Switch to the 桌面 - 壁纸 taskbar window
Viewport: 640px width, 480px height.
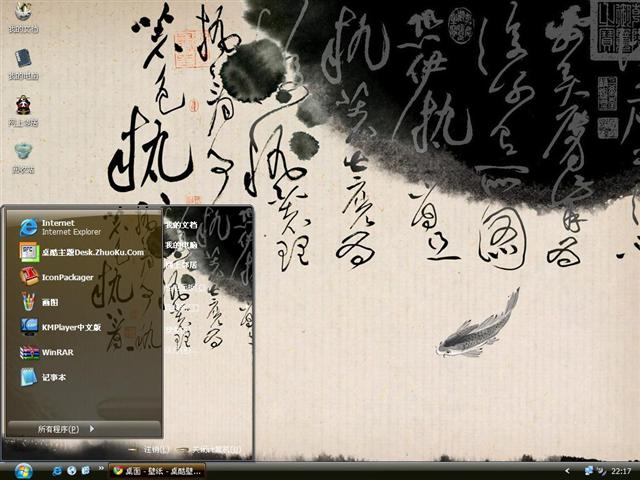(157, 471)
